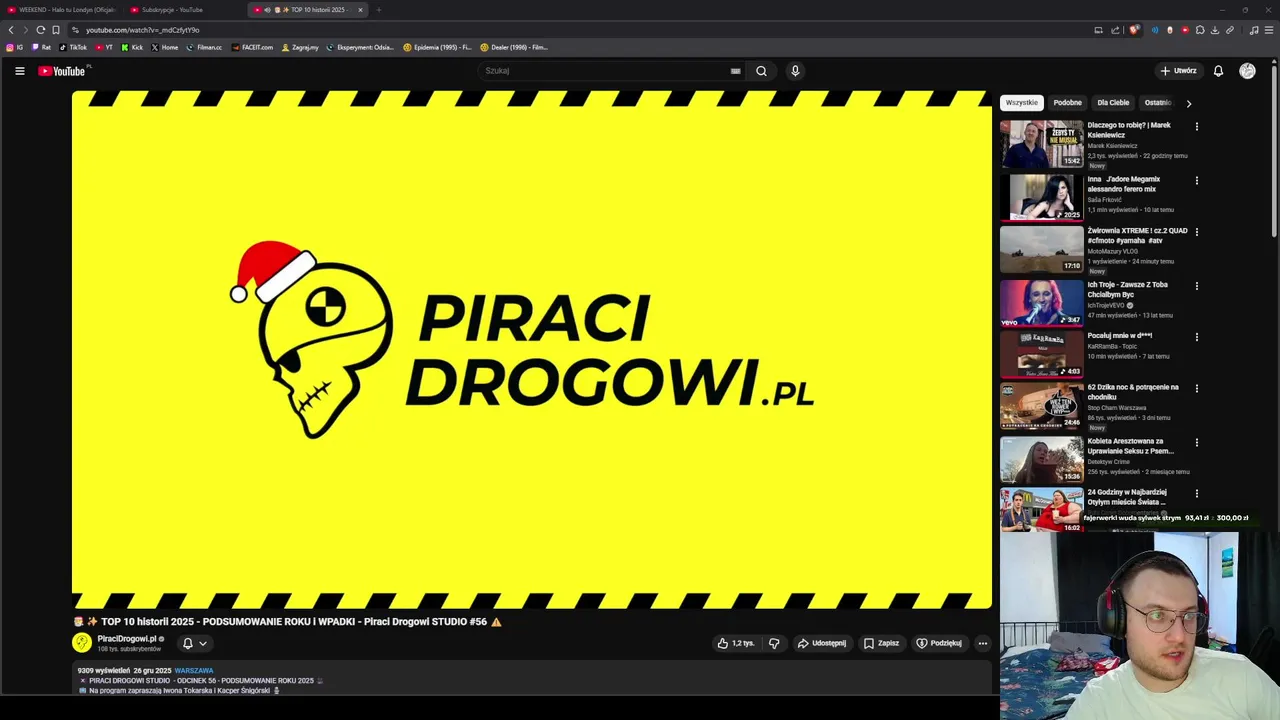This screenshot has height=720, width=1280.
Task: Open Żwirownia XTREME video thumbnail
Action: tap(1041, 249)
